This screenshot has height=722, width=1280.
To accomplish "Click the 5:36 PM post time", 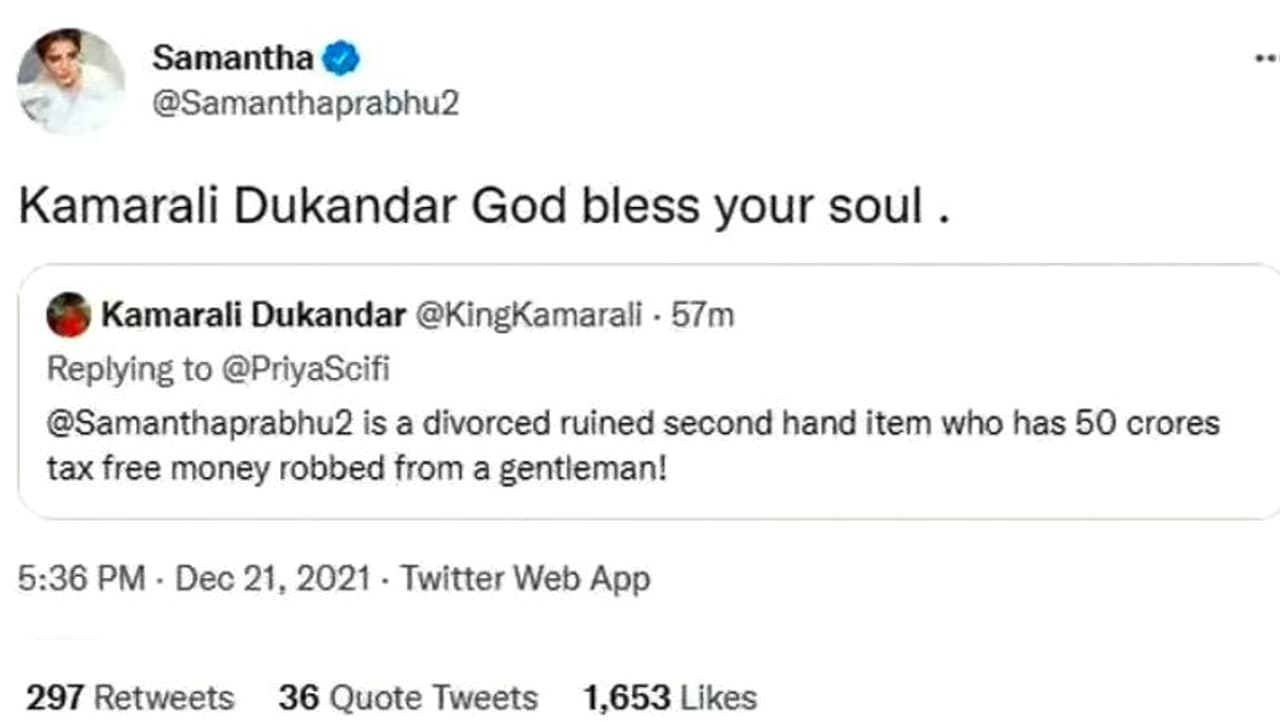I will [81, 579].
